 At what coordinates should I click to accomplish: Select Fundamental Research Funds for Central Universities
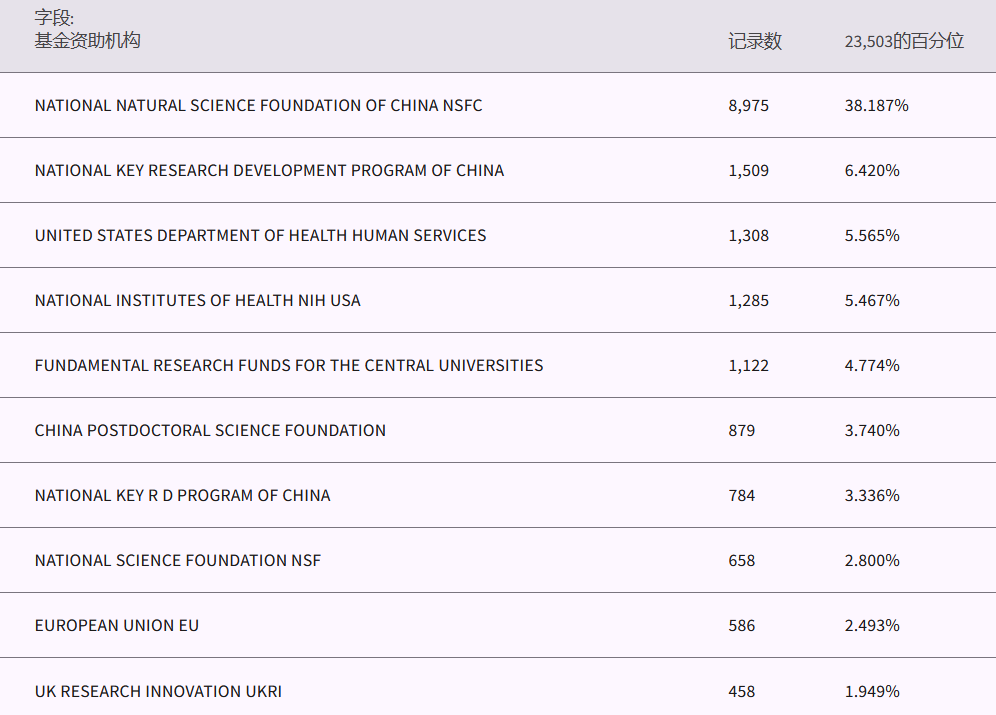tap(289, 365)
